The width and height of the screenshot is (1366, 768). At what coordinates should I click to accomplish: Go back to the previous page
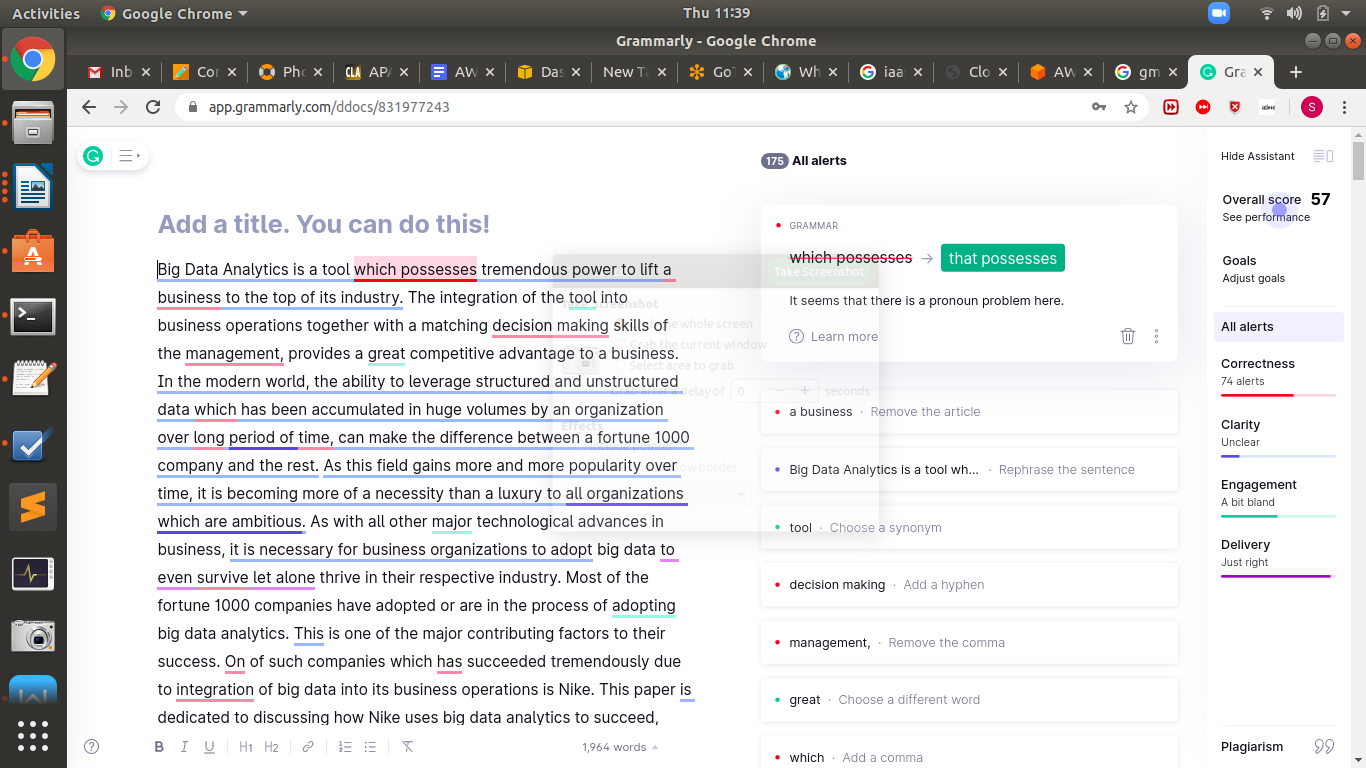89,107
